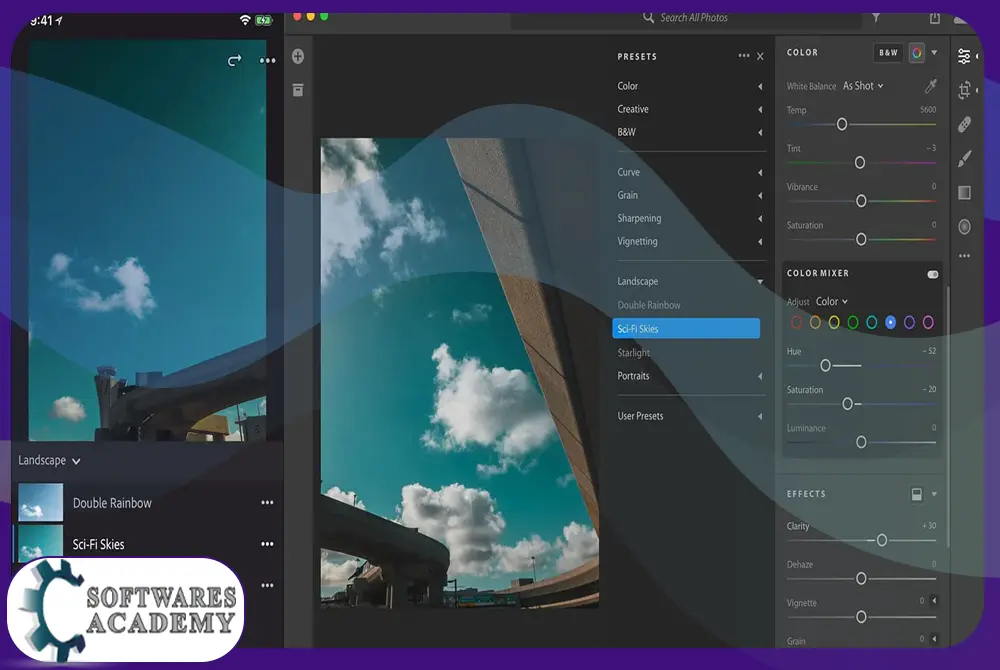Apply the Sci-Fi Skies preset in panel
1000x670 pixels.
[x=686, y=328]
